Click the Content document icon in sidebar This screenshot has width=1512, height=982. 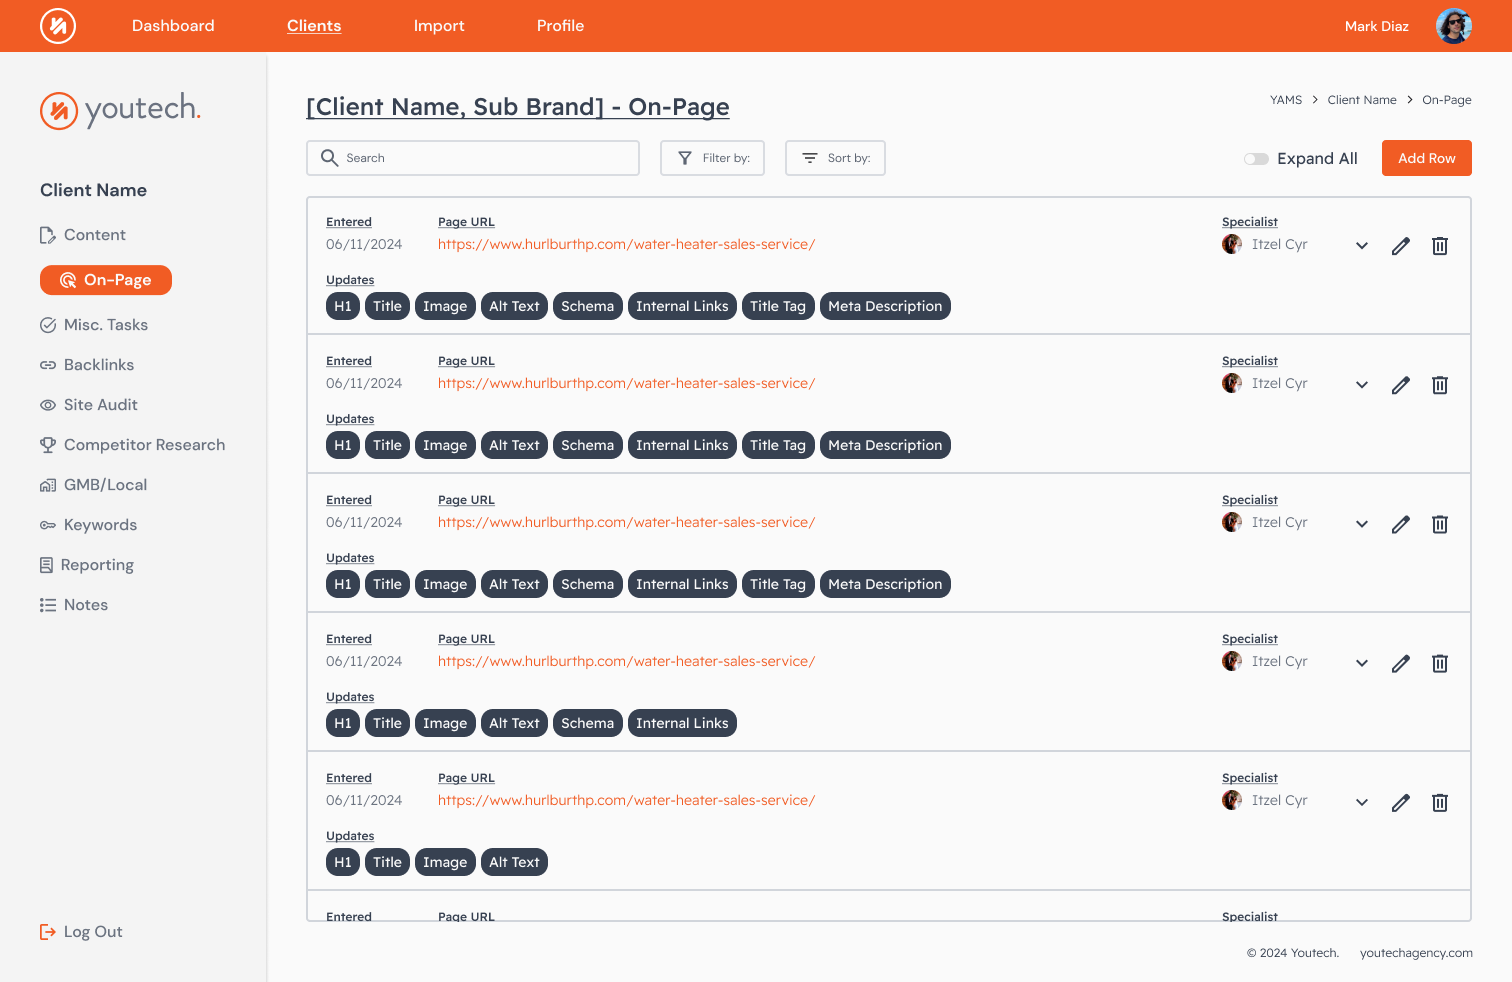click(47, 235)
